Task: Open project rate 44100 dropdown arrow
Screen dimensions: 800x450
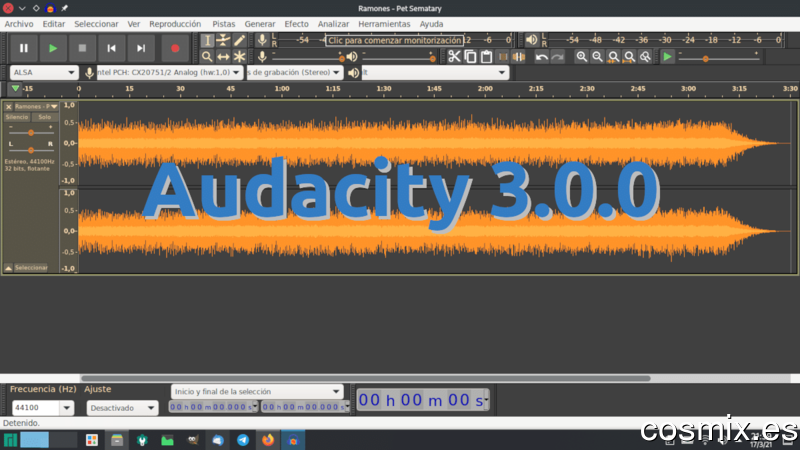Action: click(x=67, y=408)
